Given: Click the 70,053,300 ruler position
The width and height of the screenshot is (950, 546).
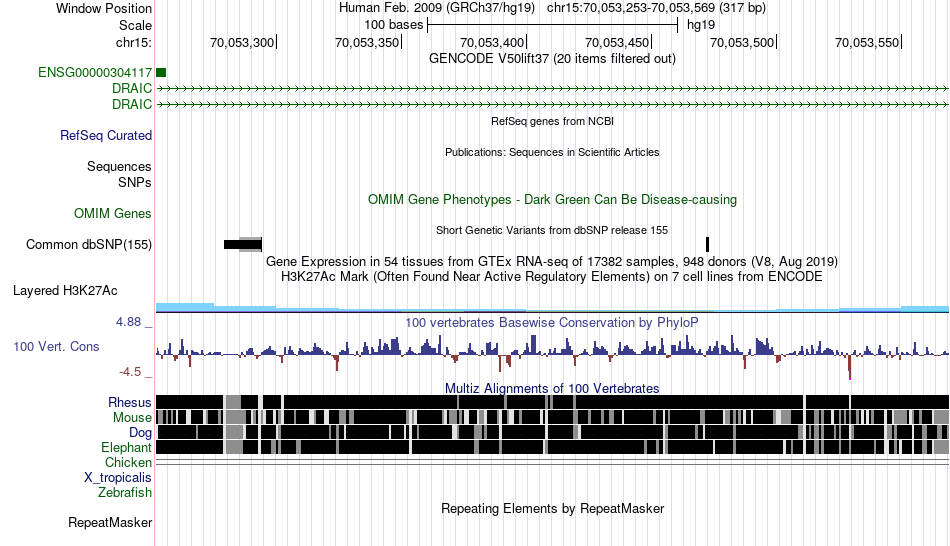Looking at the screenshot, I should 242,42.
